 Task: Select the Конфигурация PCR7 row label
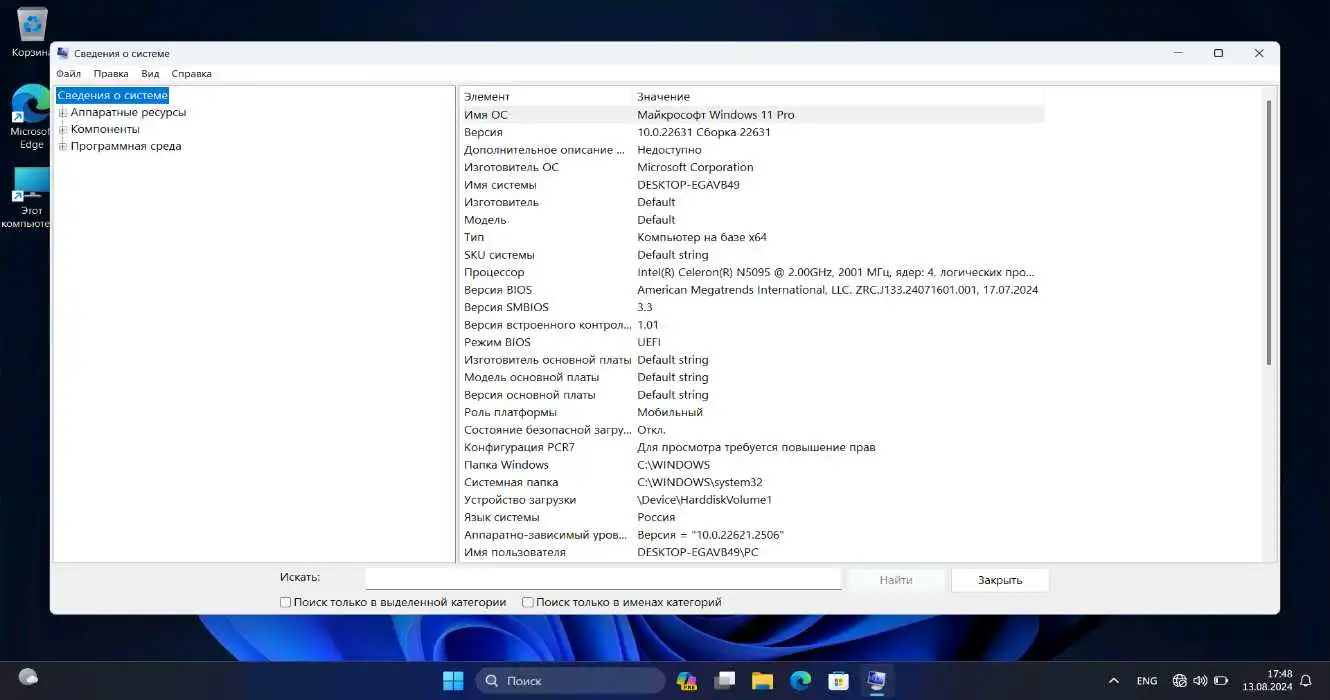[519, 447]
